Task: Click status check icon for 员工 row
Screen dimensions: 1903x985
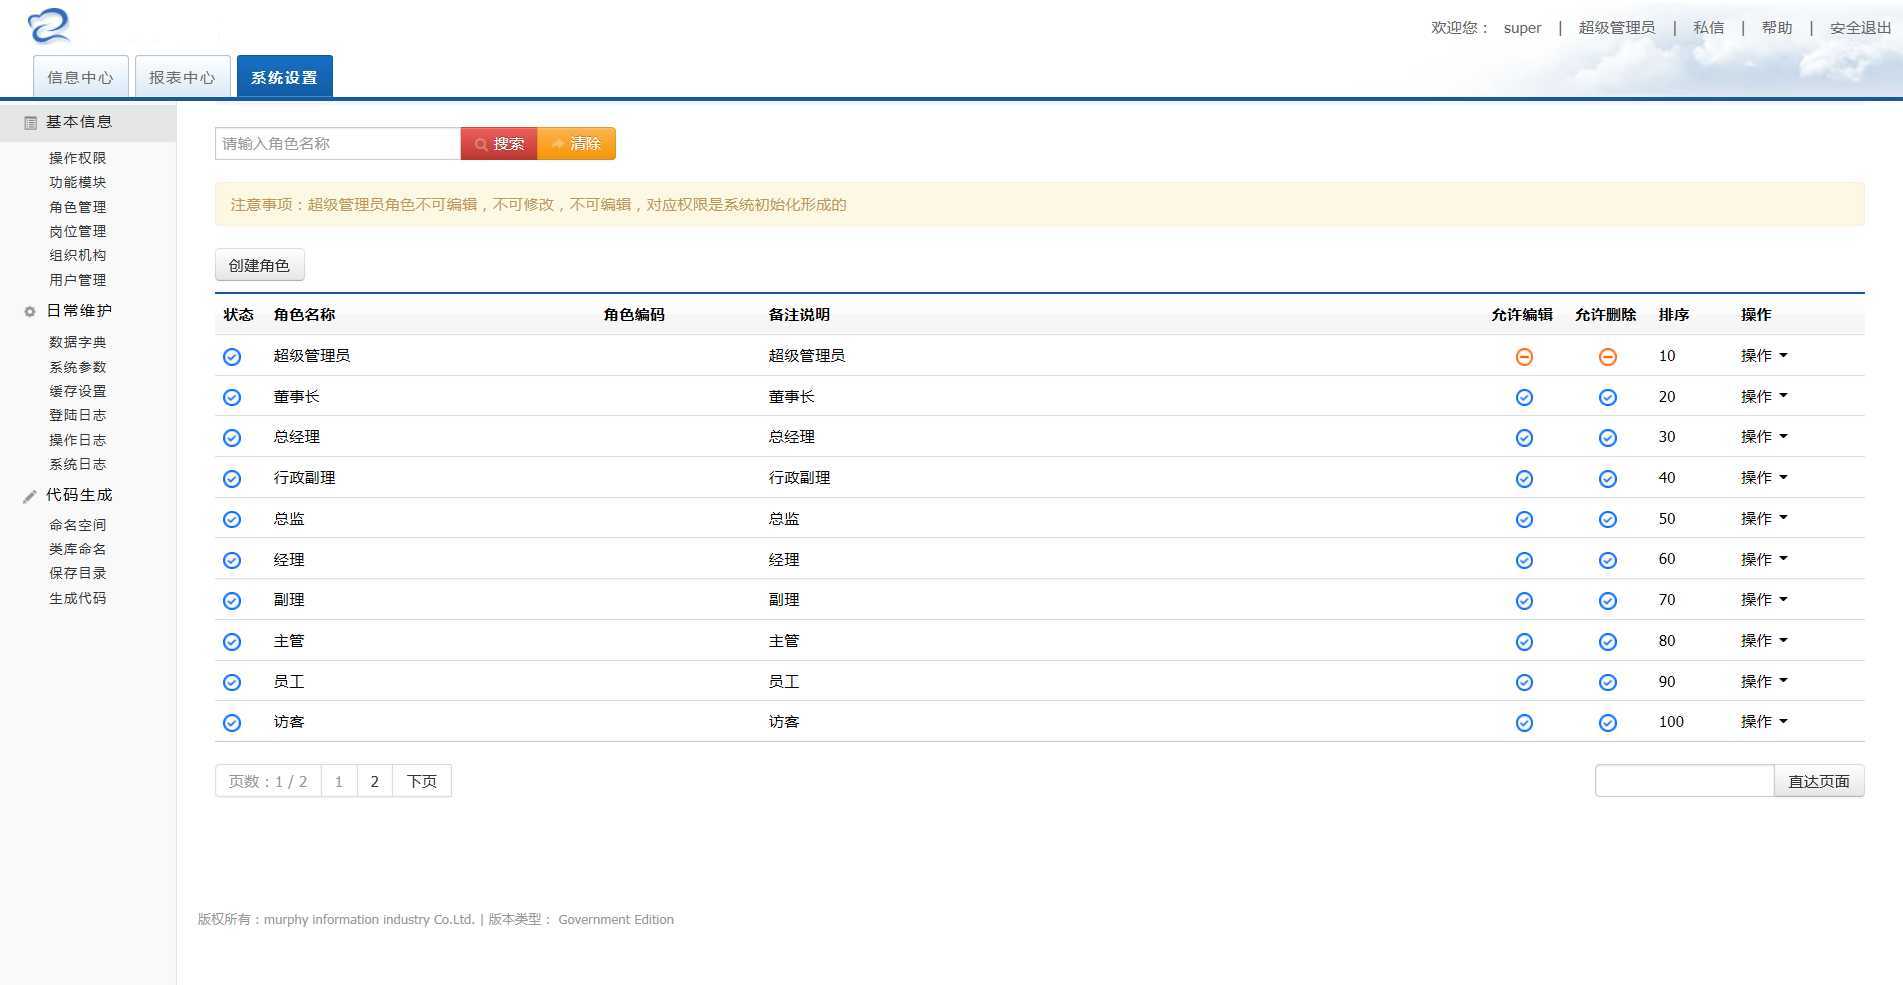Action: click(232, 683)
